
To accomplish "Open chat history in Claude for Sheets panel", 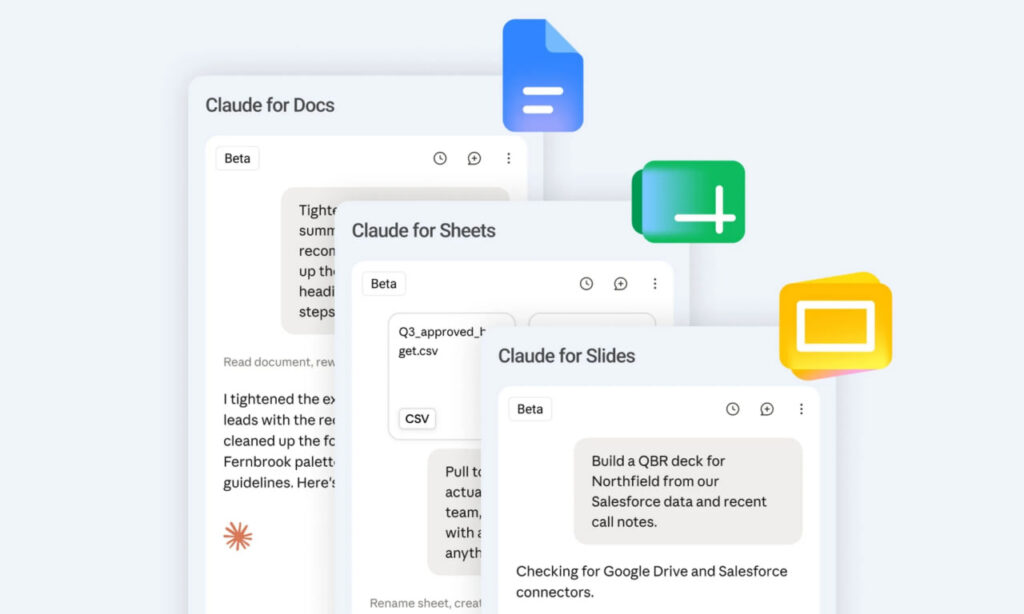I will (x=586, y=283).
